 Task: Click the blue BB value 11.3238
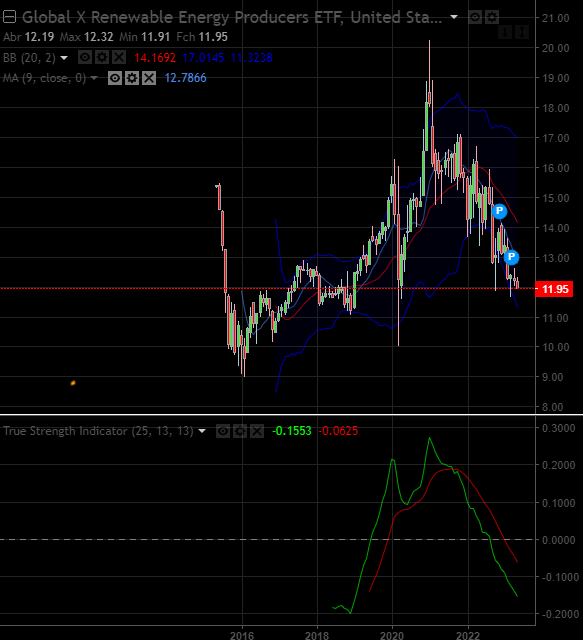(x=251, y=58)
